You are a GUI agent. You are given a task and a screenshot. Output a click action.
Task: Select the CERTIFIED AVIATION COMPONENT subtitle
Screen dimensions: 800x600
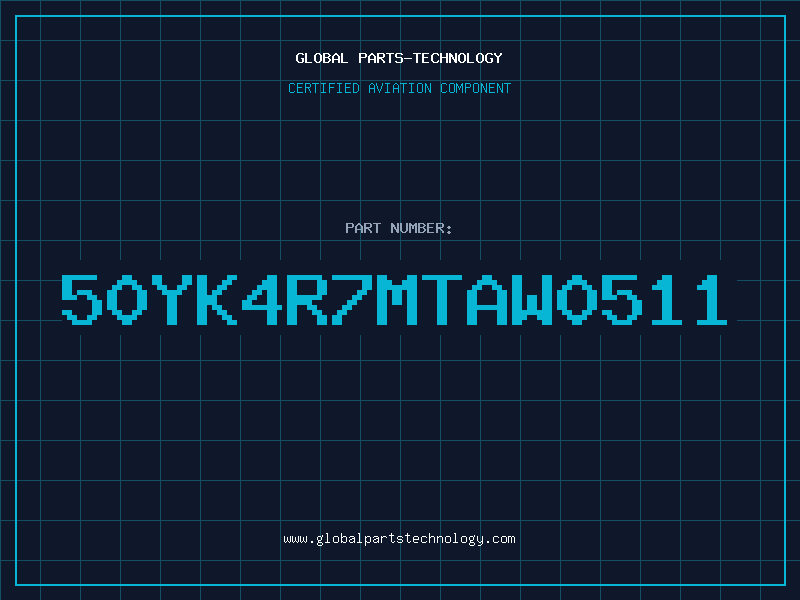tap(399, 88)
